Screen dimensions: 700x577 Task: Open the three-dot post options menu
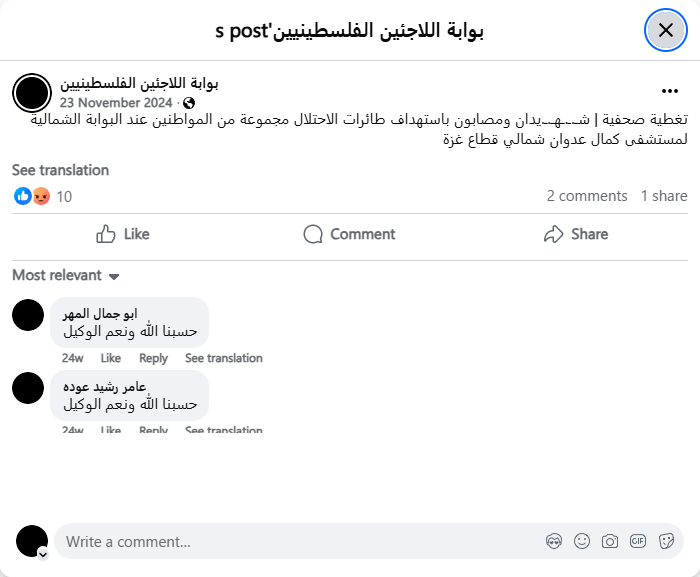pyautogui.click(x=670, y=91)
